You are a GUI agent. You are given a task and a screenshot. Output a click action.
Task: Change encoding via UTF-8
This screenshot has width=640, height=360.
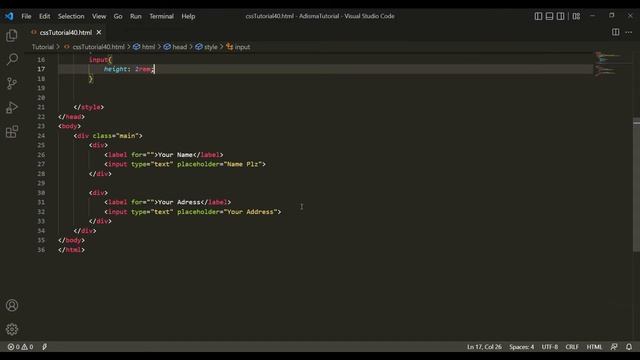click(549, 347)
